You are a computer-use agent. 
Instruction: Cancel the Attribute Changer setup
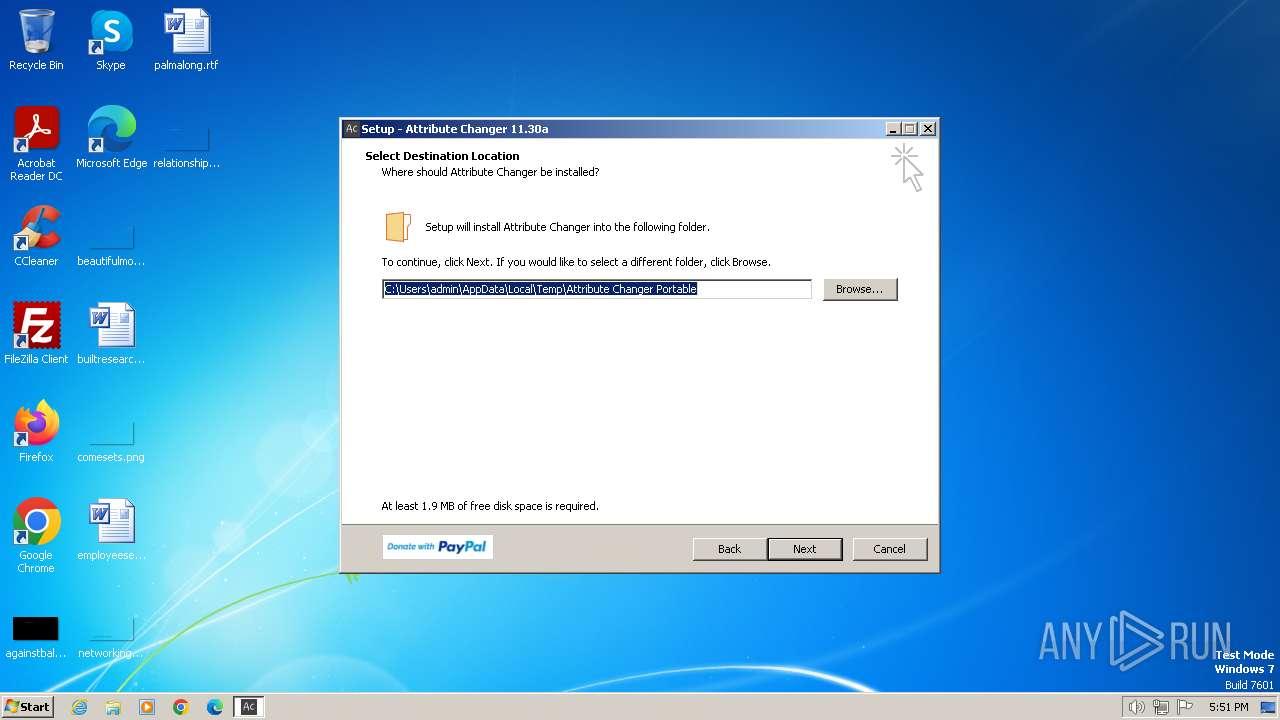pyautogui.click(x=890, y=549)
